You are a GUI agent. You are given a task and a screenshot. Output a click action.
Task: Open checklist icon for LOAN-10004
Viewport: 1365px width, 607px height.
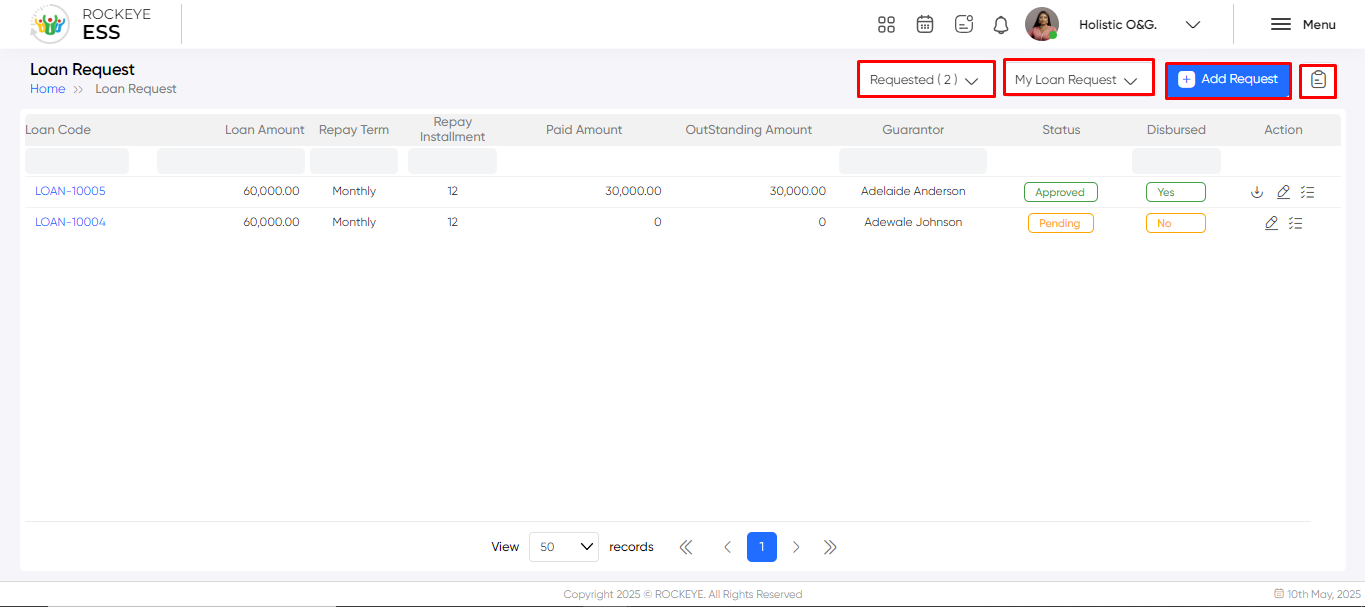1295,223
